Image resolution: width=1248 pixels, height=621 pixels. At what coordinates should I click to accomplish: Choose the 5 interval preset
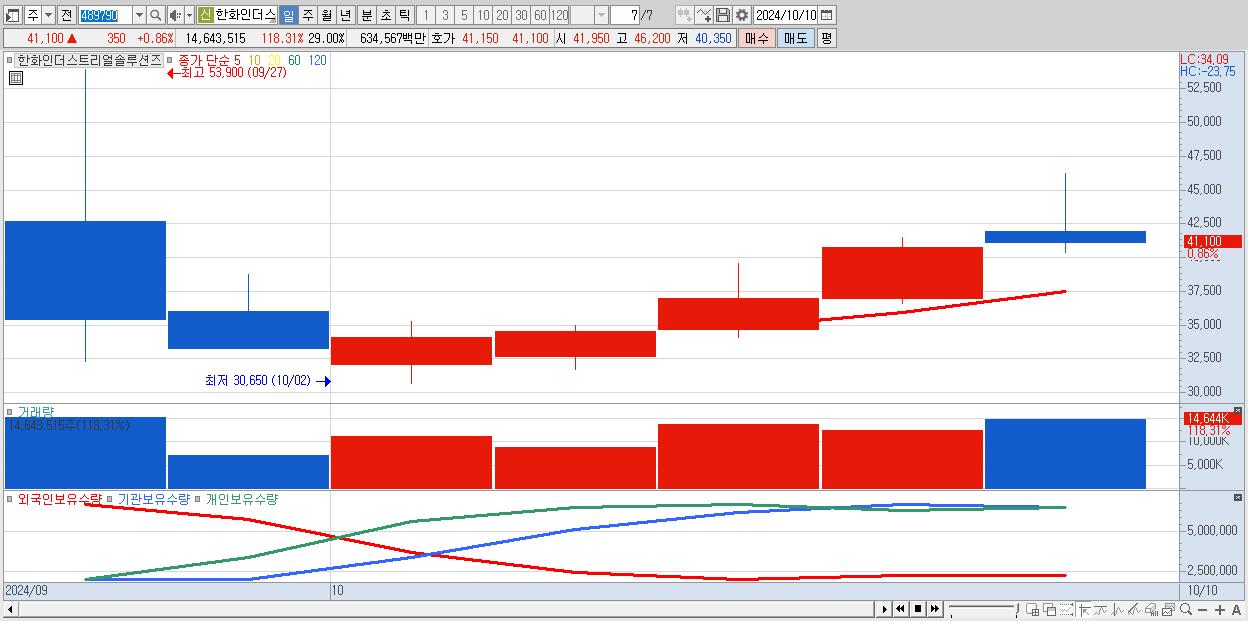pyautogui.click(x=464, y=15)
